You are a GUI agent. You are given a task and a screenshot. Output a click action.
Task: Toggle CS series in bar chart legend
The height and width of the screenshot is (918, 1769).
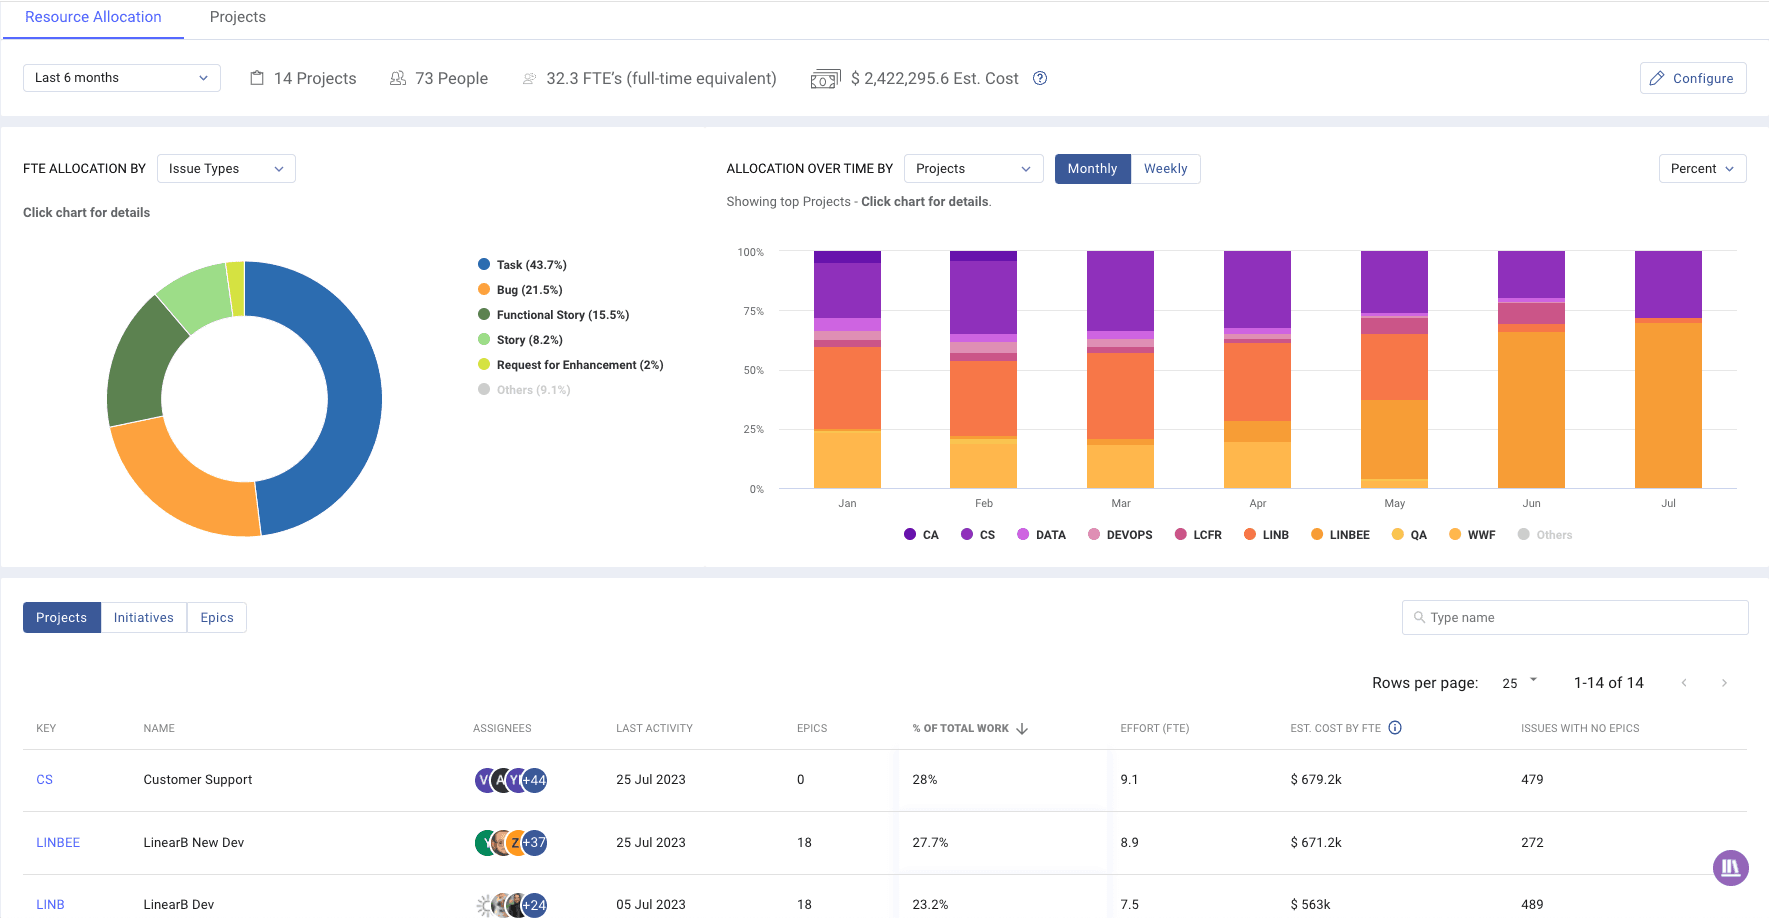978,535
